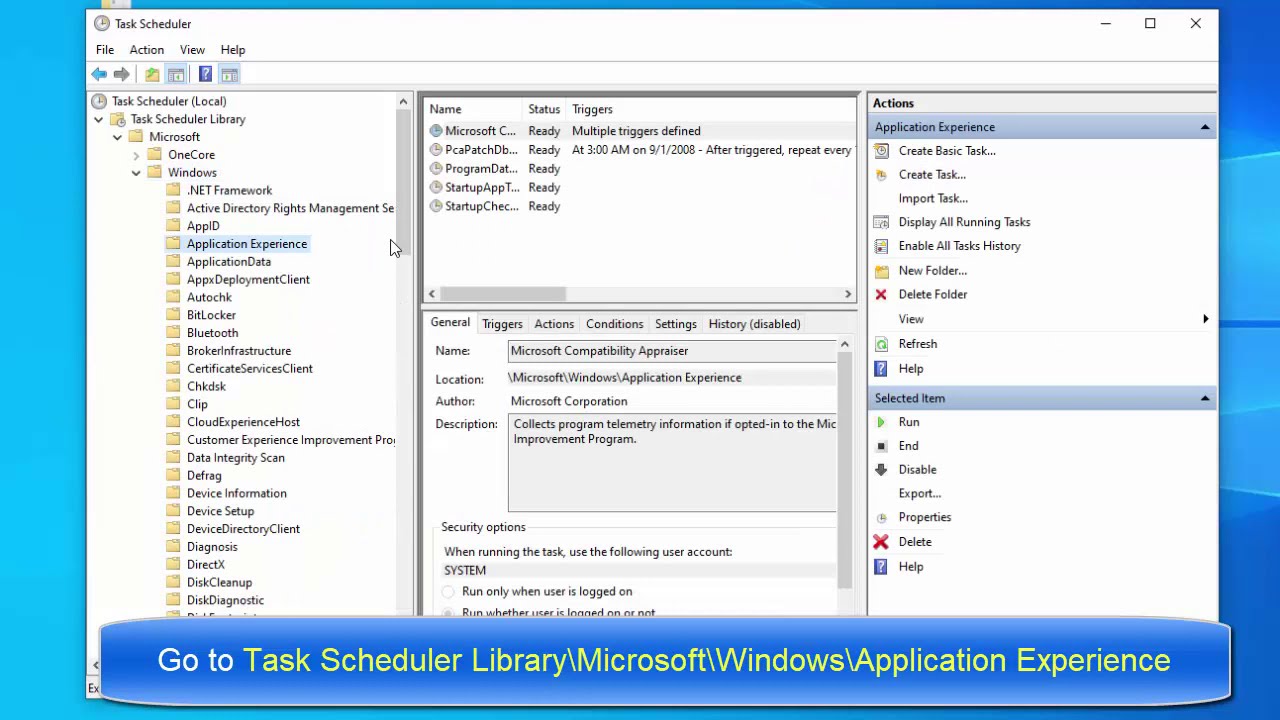Click Import Task... action
The image size is (1280, 720).
(x=933, y=198)
